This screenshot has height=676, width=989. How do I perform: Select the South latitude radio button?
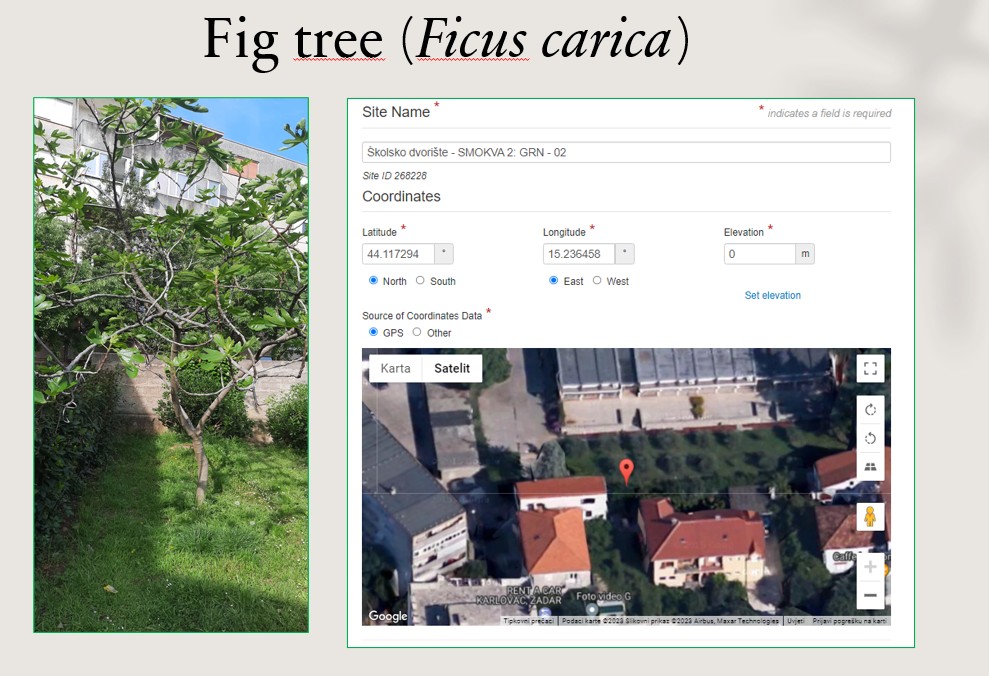[x=420, y=281]
